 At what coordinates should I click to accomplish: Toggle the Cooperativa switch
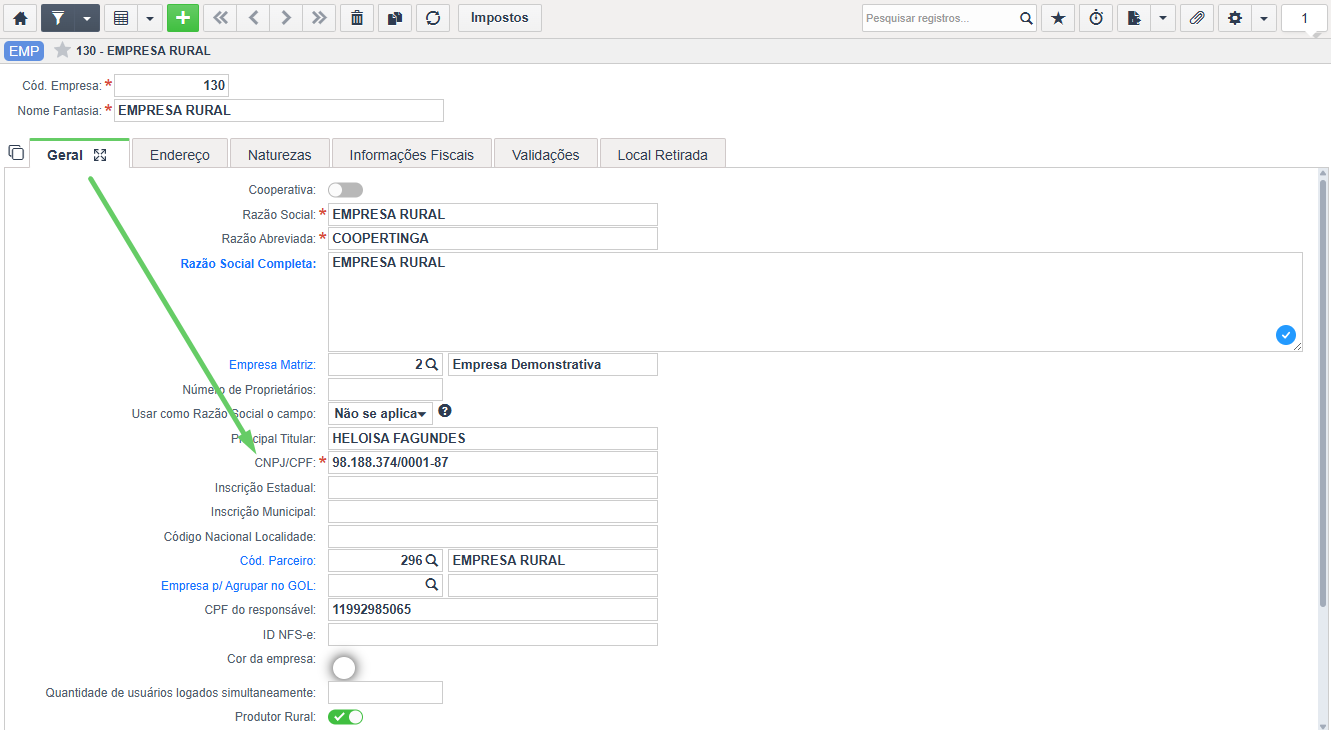345,190
